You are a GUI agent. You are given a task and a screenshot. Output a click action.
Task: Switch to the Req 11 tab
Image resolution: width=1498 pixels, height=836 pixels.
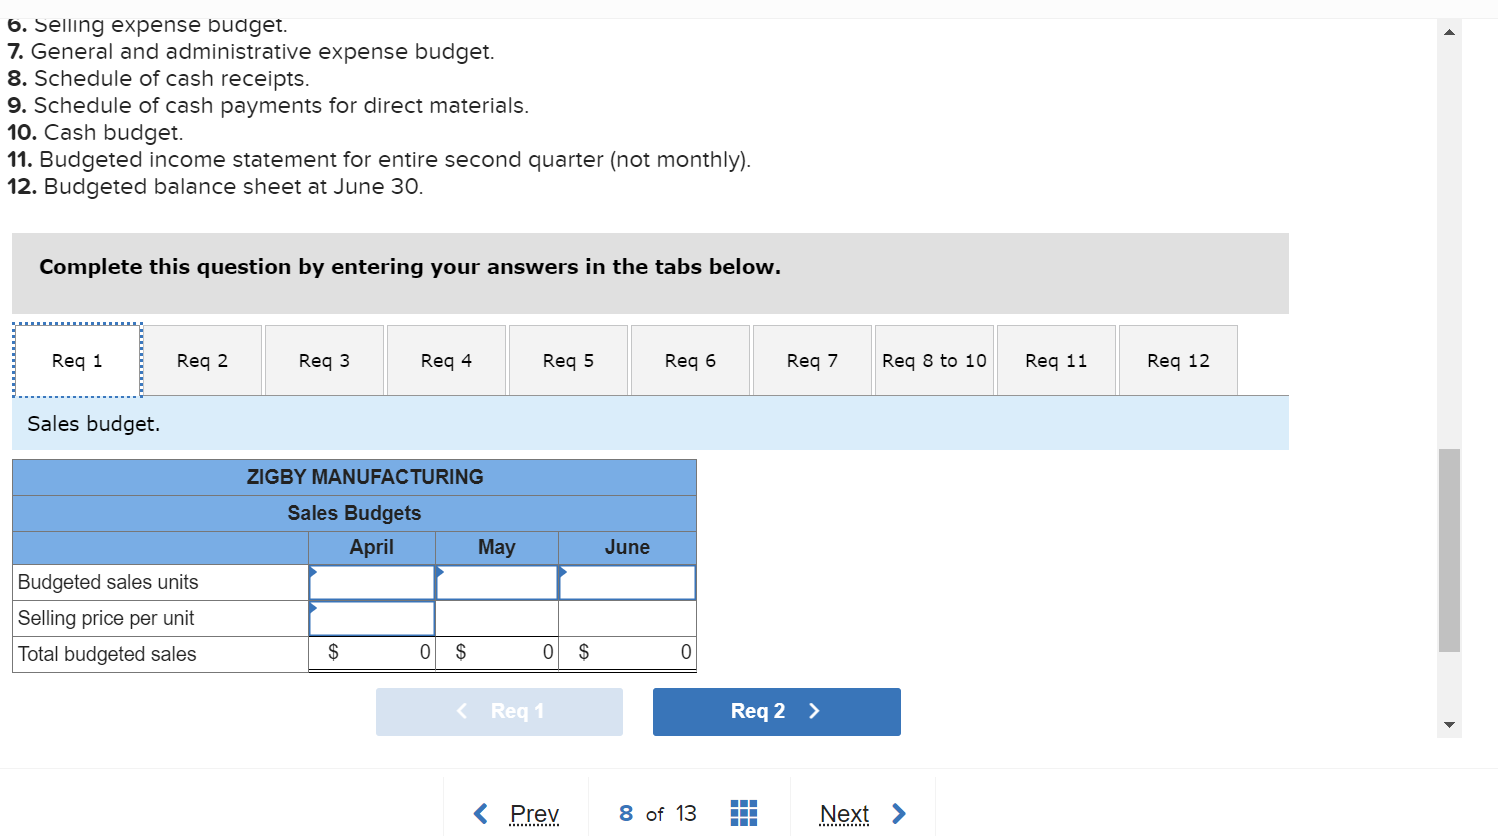pyautogui.click(x=1055, y=360)
